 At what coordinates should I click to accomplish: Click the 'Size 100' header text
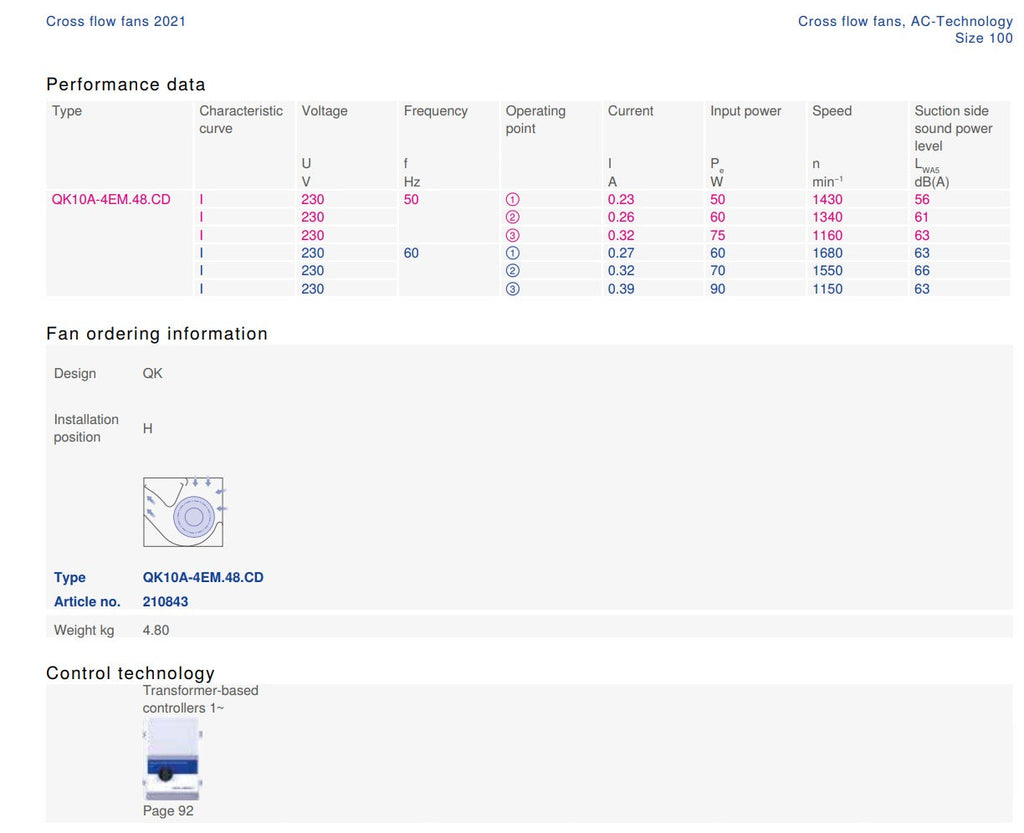click(984, 38)
